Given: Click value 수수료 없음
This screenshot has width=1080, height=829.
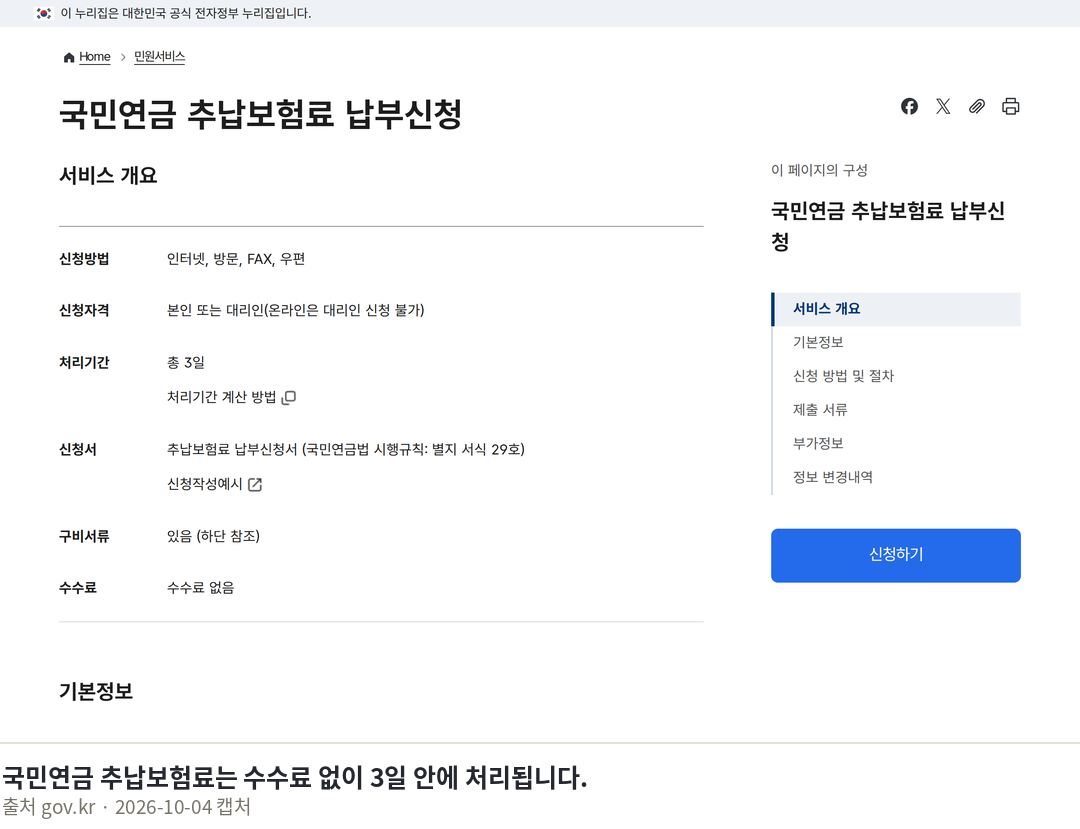Looking at the screenshot, I should click(200, 588).
